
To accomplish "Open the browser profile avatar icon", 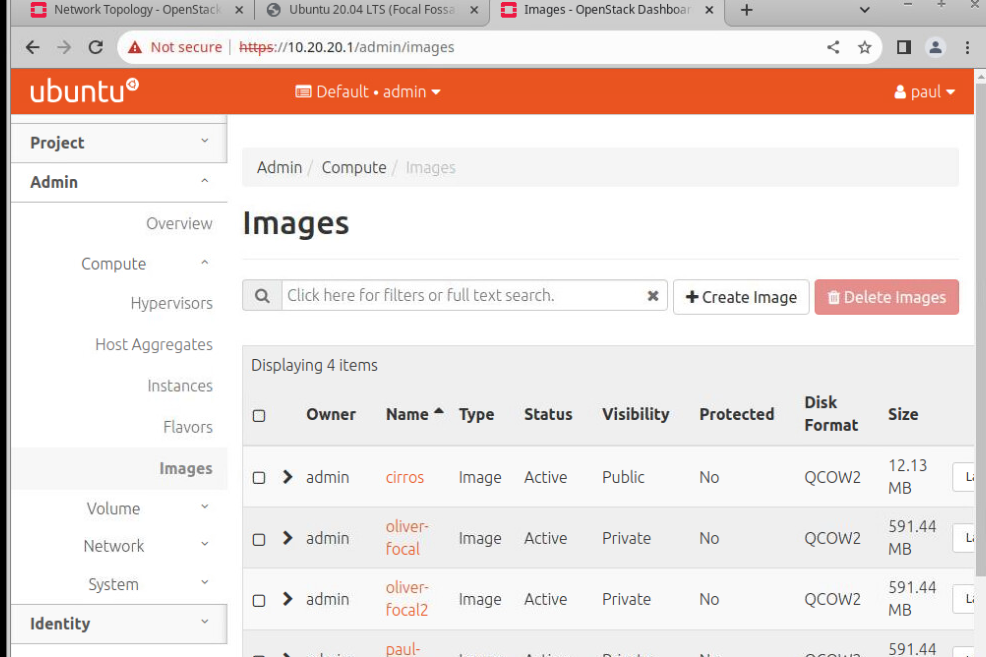I will [935, 47].
